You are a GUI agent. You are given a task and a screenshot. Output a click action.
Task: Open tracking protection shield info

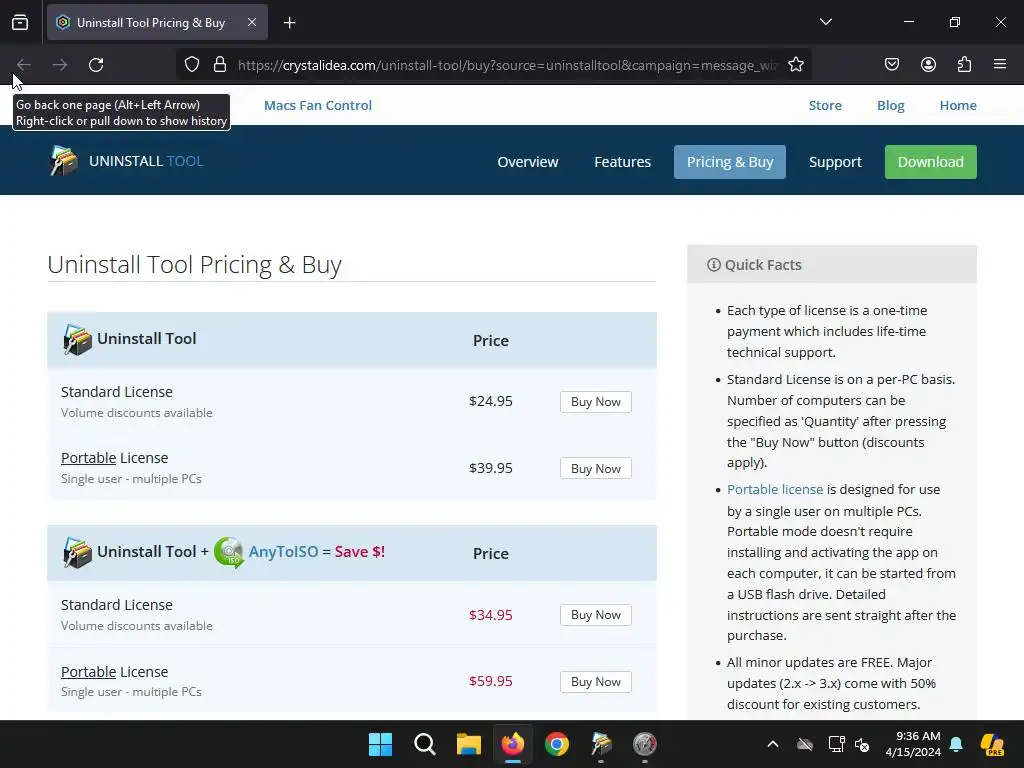191,65
